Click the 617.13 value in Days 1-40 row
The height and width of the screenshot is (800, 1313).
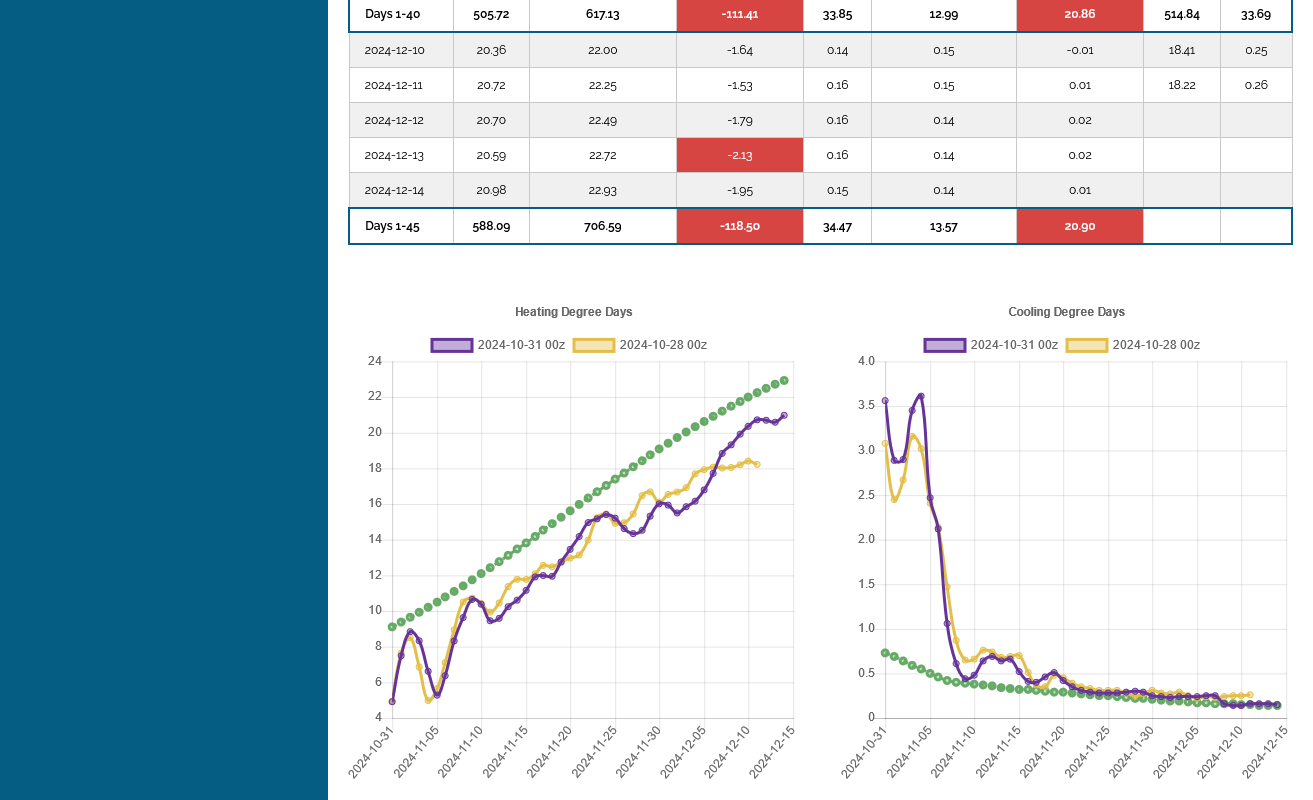(603, 14)
